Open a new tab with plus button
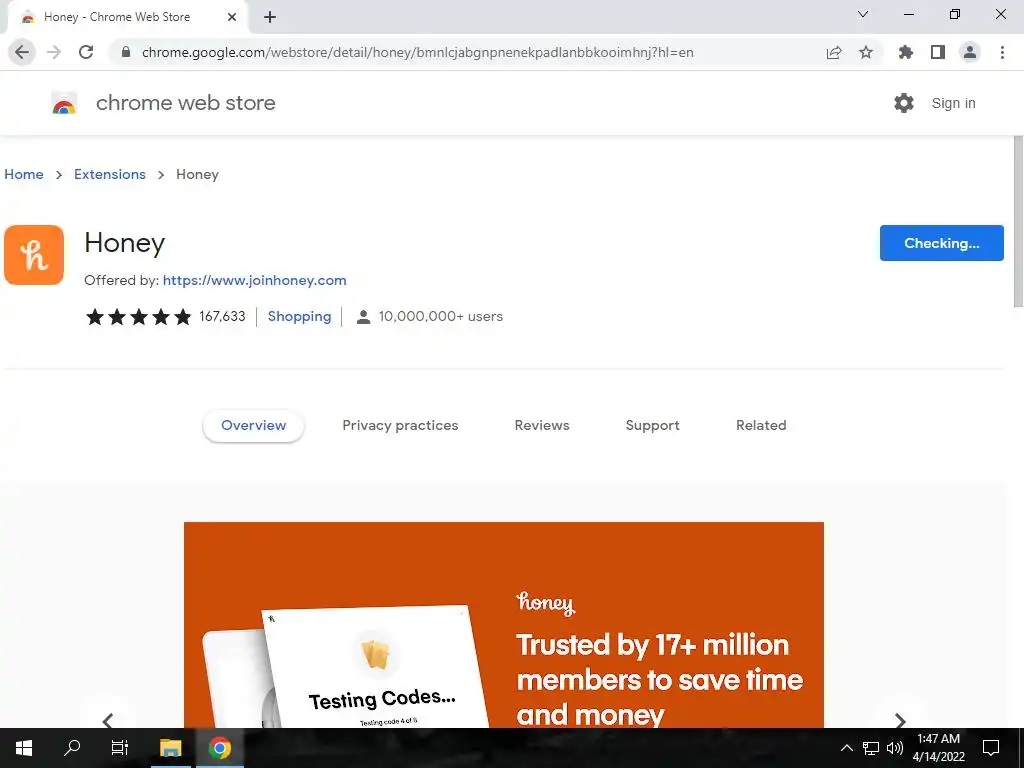 coord(270,17)
